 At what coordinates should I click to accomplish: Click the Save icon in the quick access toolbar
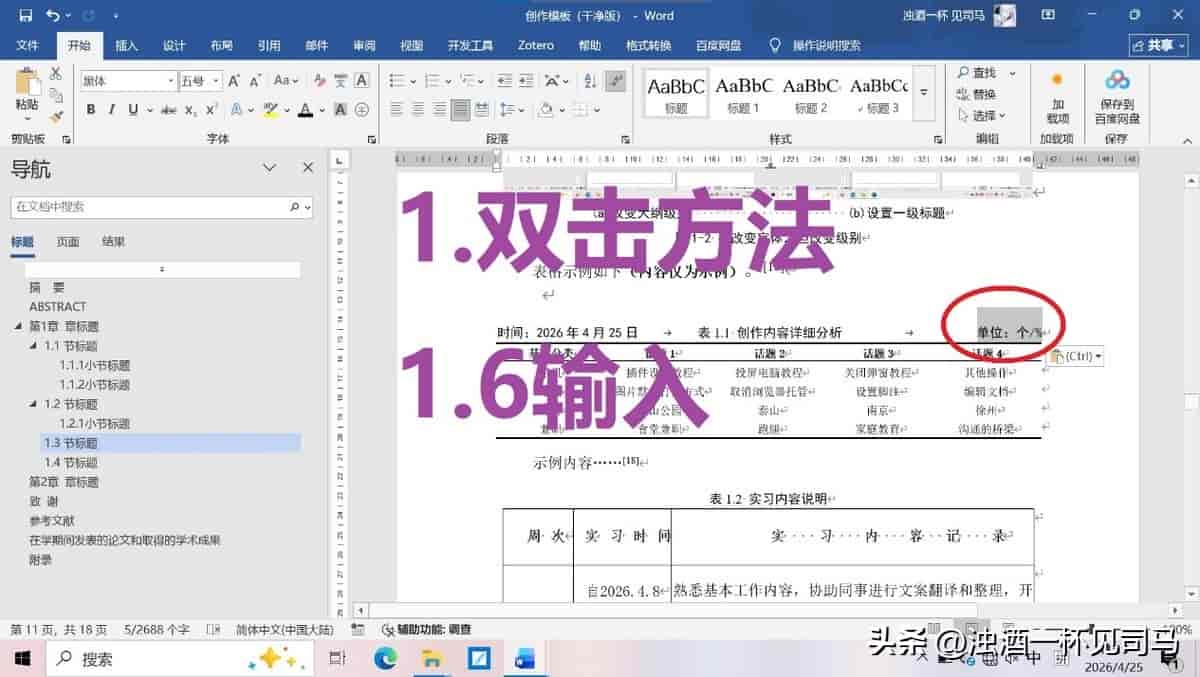pyautogui.click(x=25, y=15)
